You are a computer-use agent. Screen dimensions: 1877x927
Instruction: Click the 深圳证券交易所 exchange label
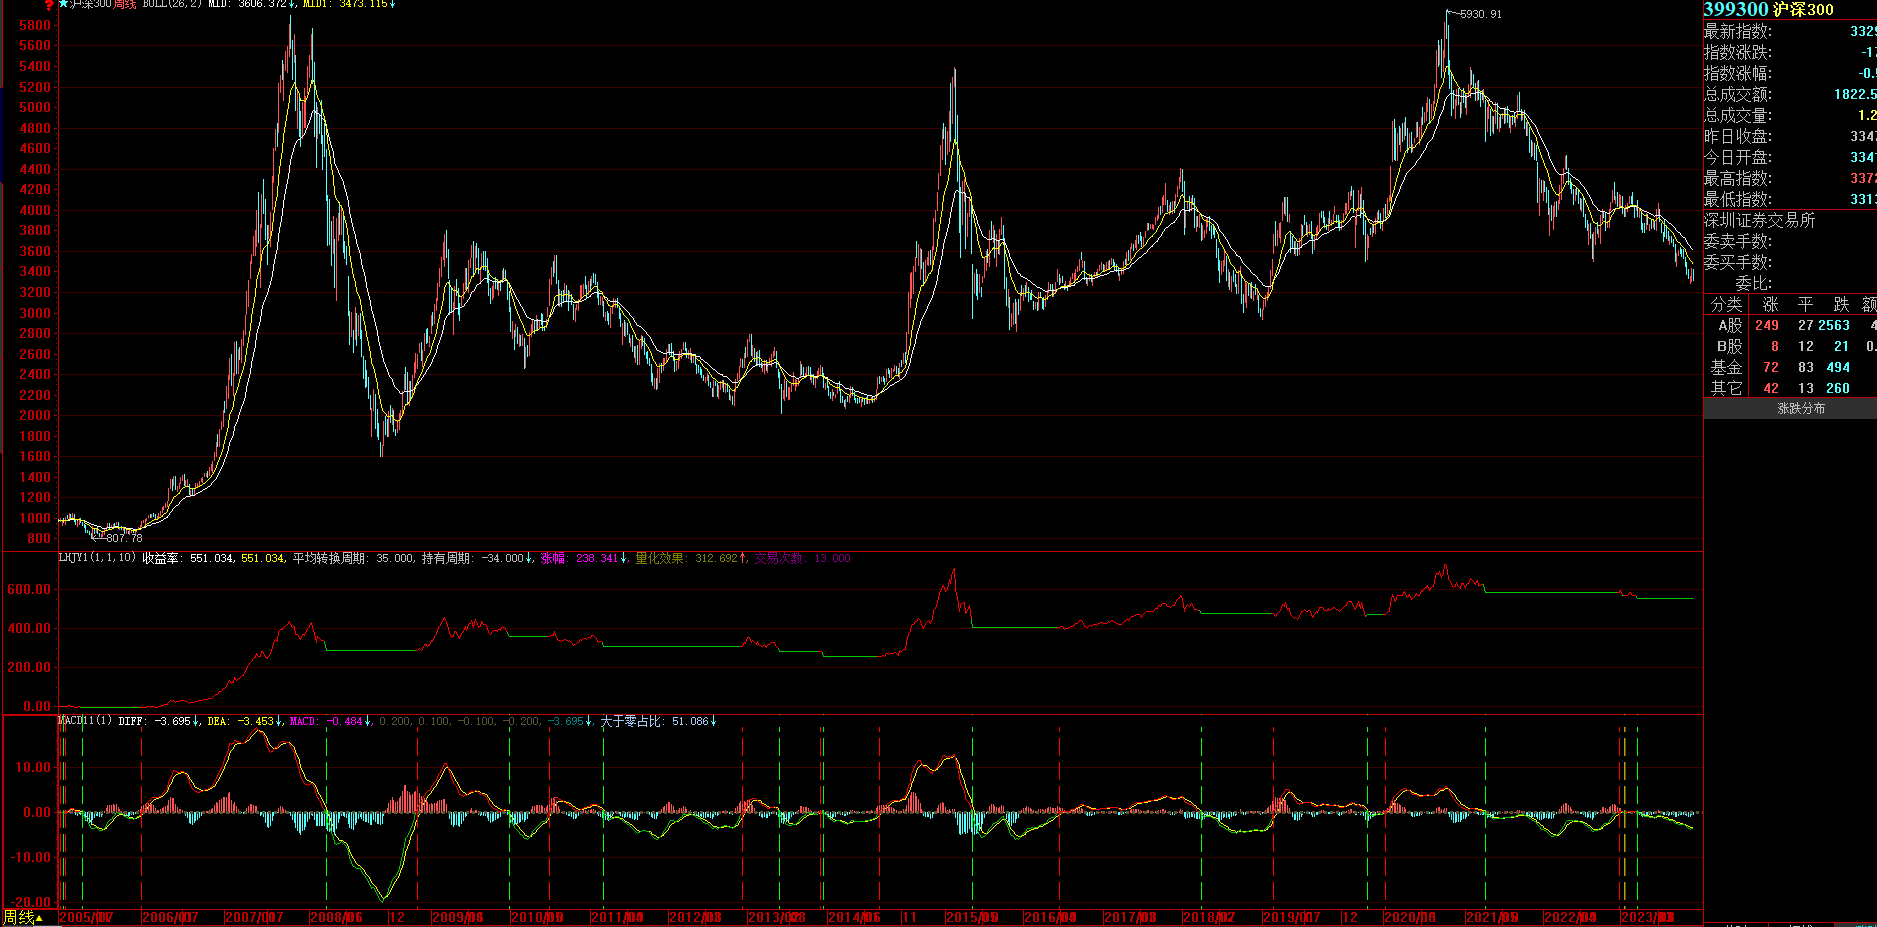point(1759,221)
